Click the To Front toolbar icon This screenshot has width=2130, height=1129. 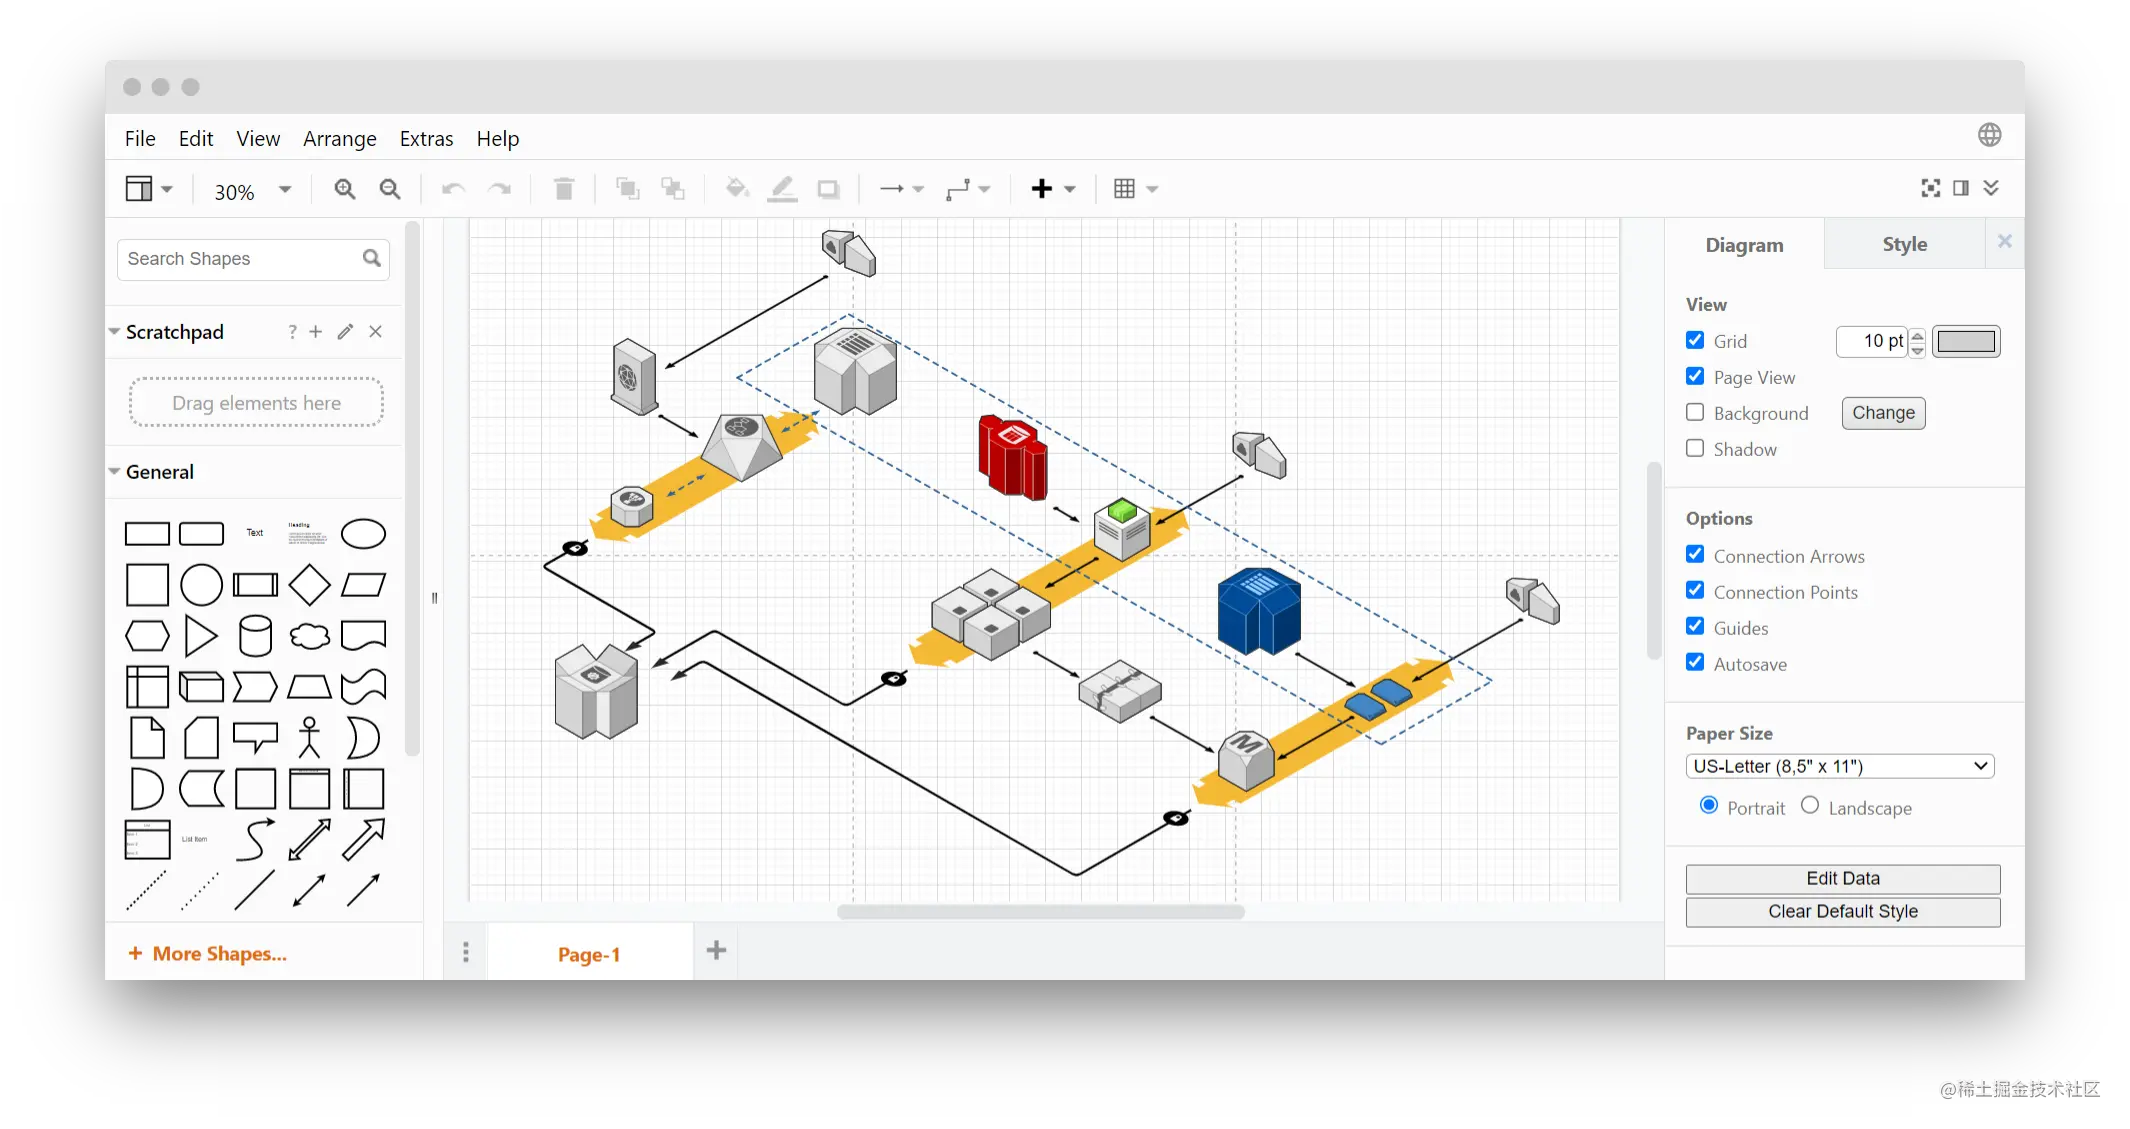pyautogui.click(x=627, y=189)
